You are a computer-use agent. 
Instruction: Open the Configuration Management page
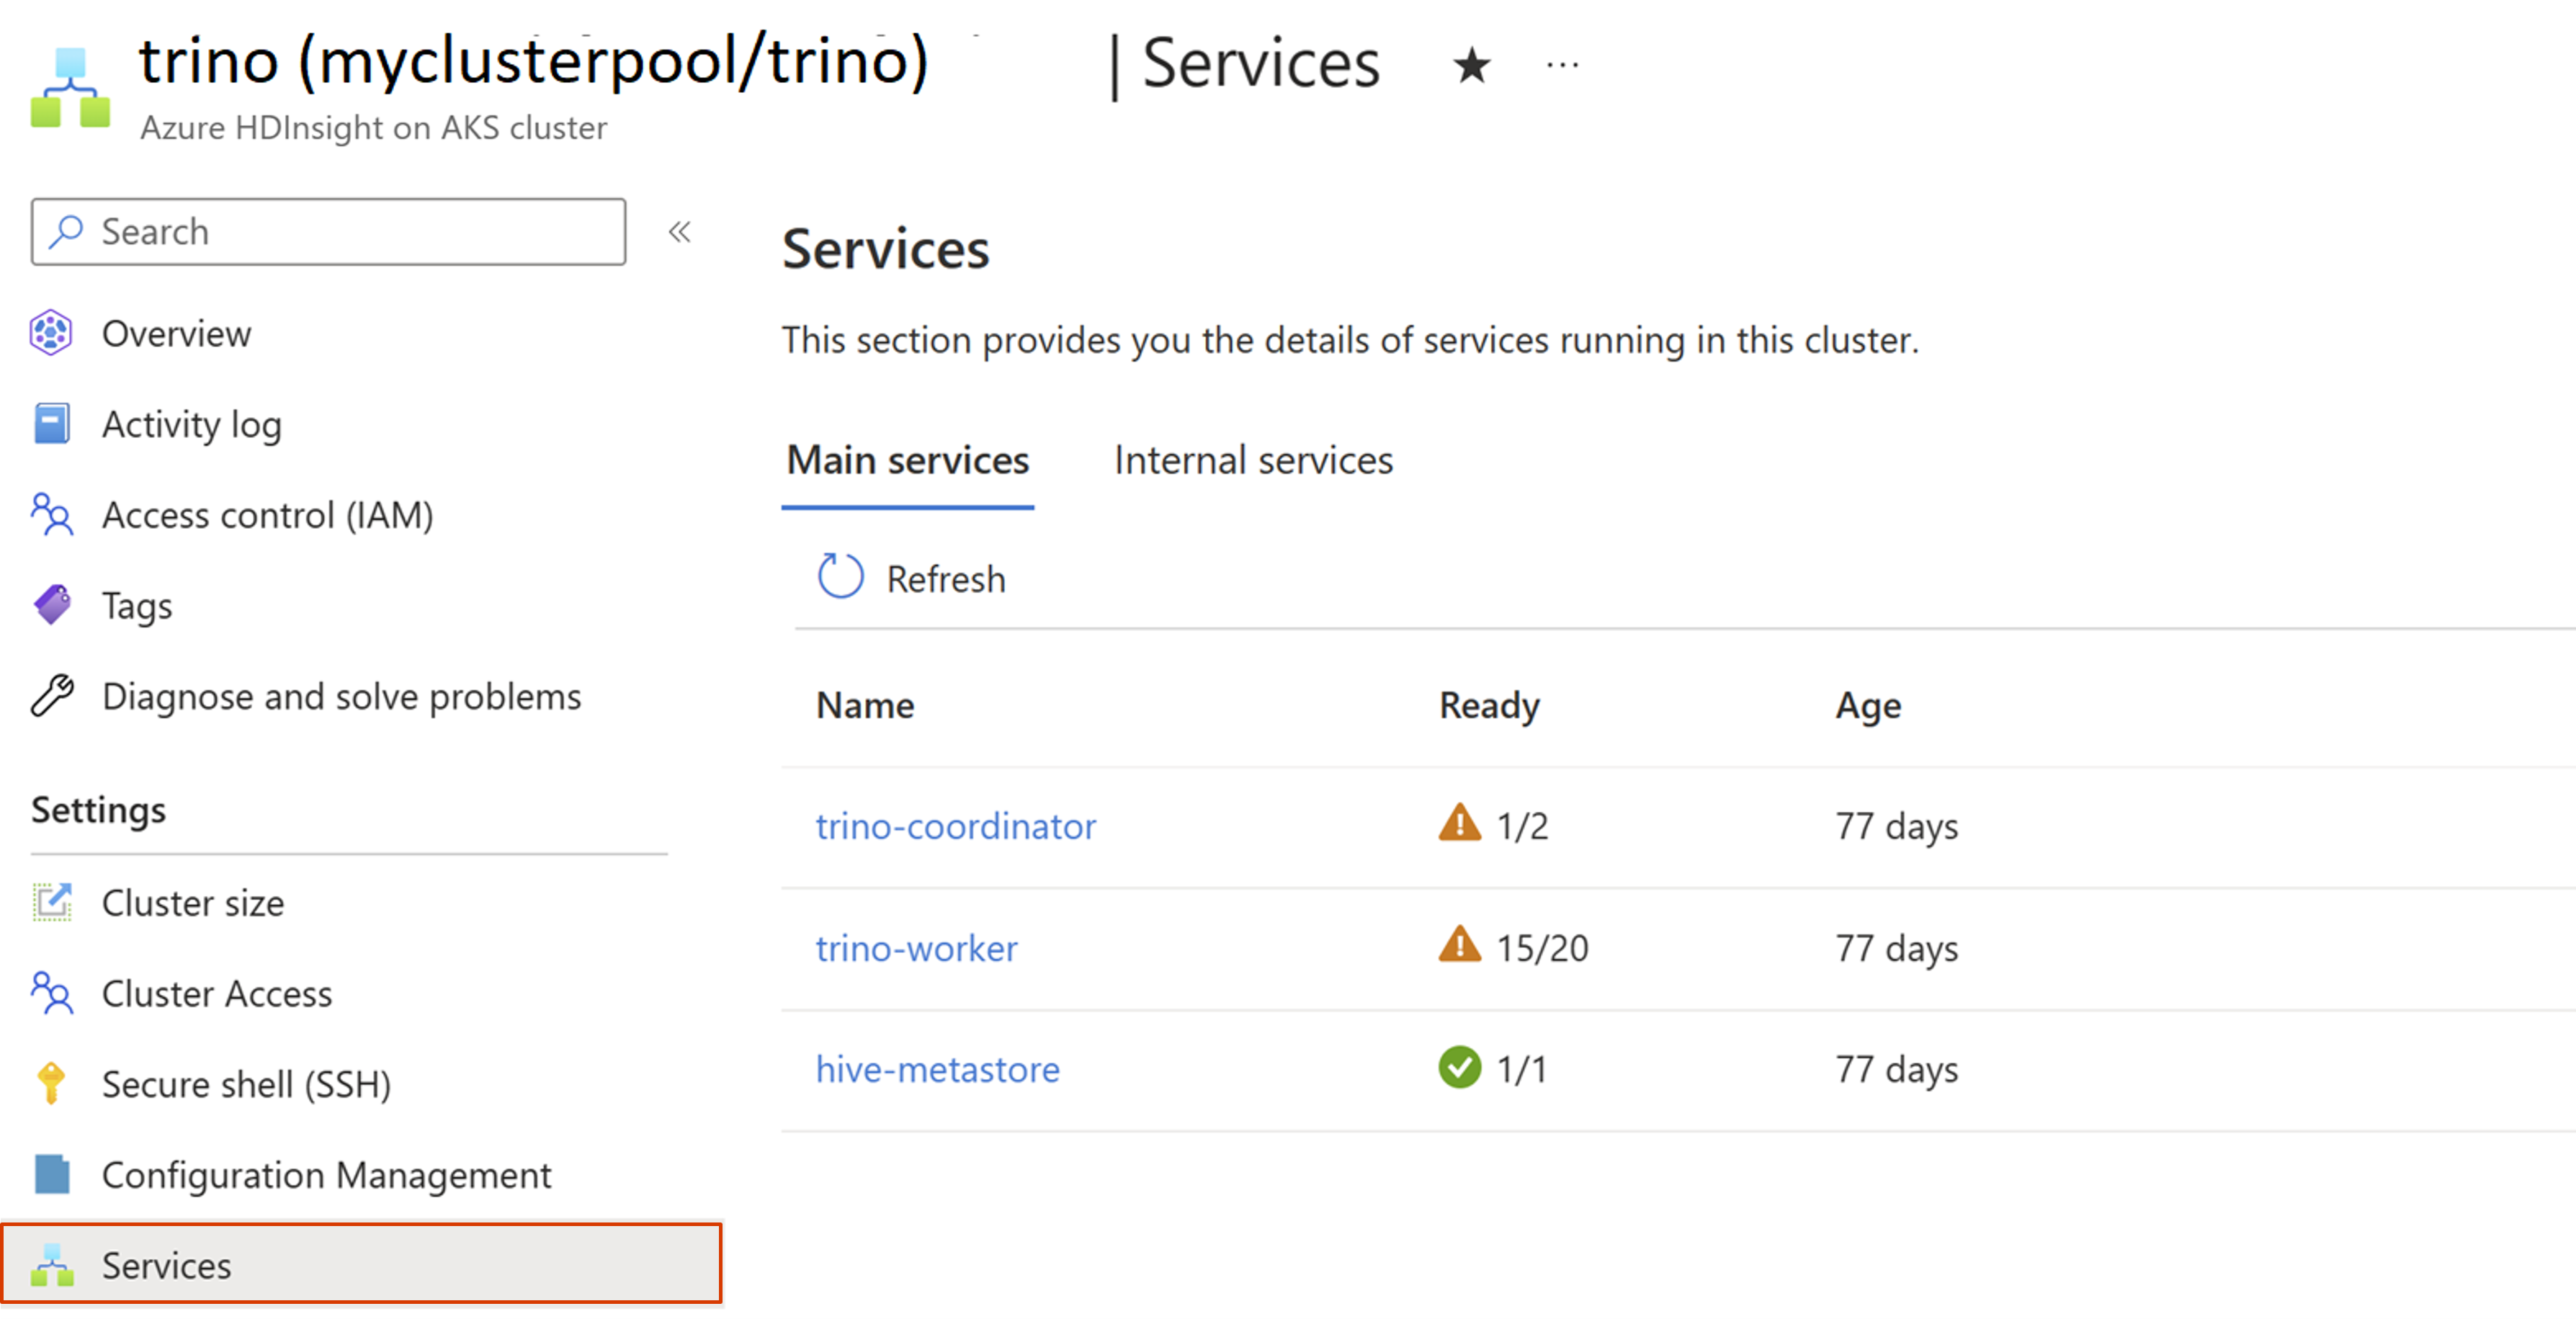(326, 1175)
